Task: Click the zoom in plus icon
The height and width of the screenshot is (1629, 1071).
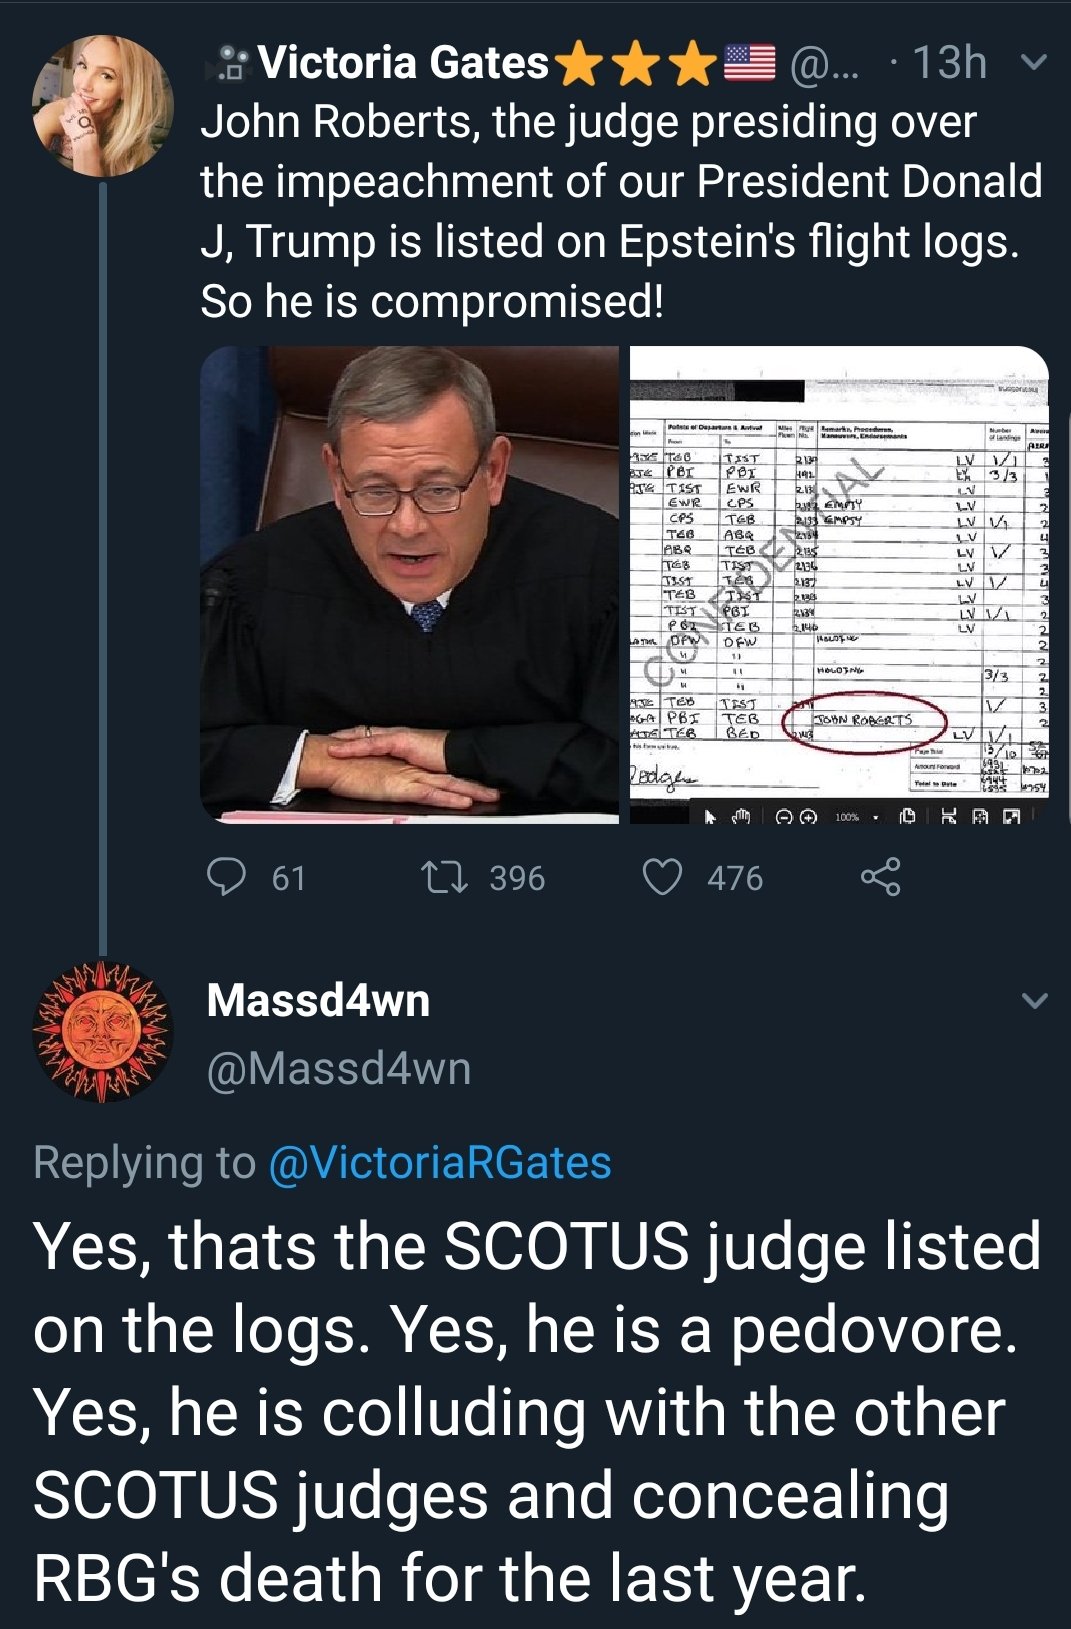Action: 808,817
